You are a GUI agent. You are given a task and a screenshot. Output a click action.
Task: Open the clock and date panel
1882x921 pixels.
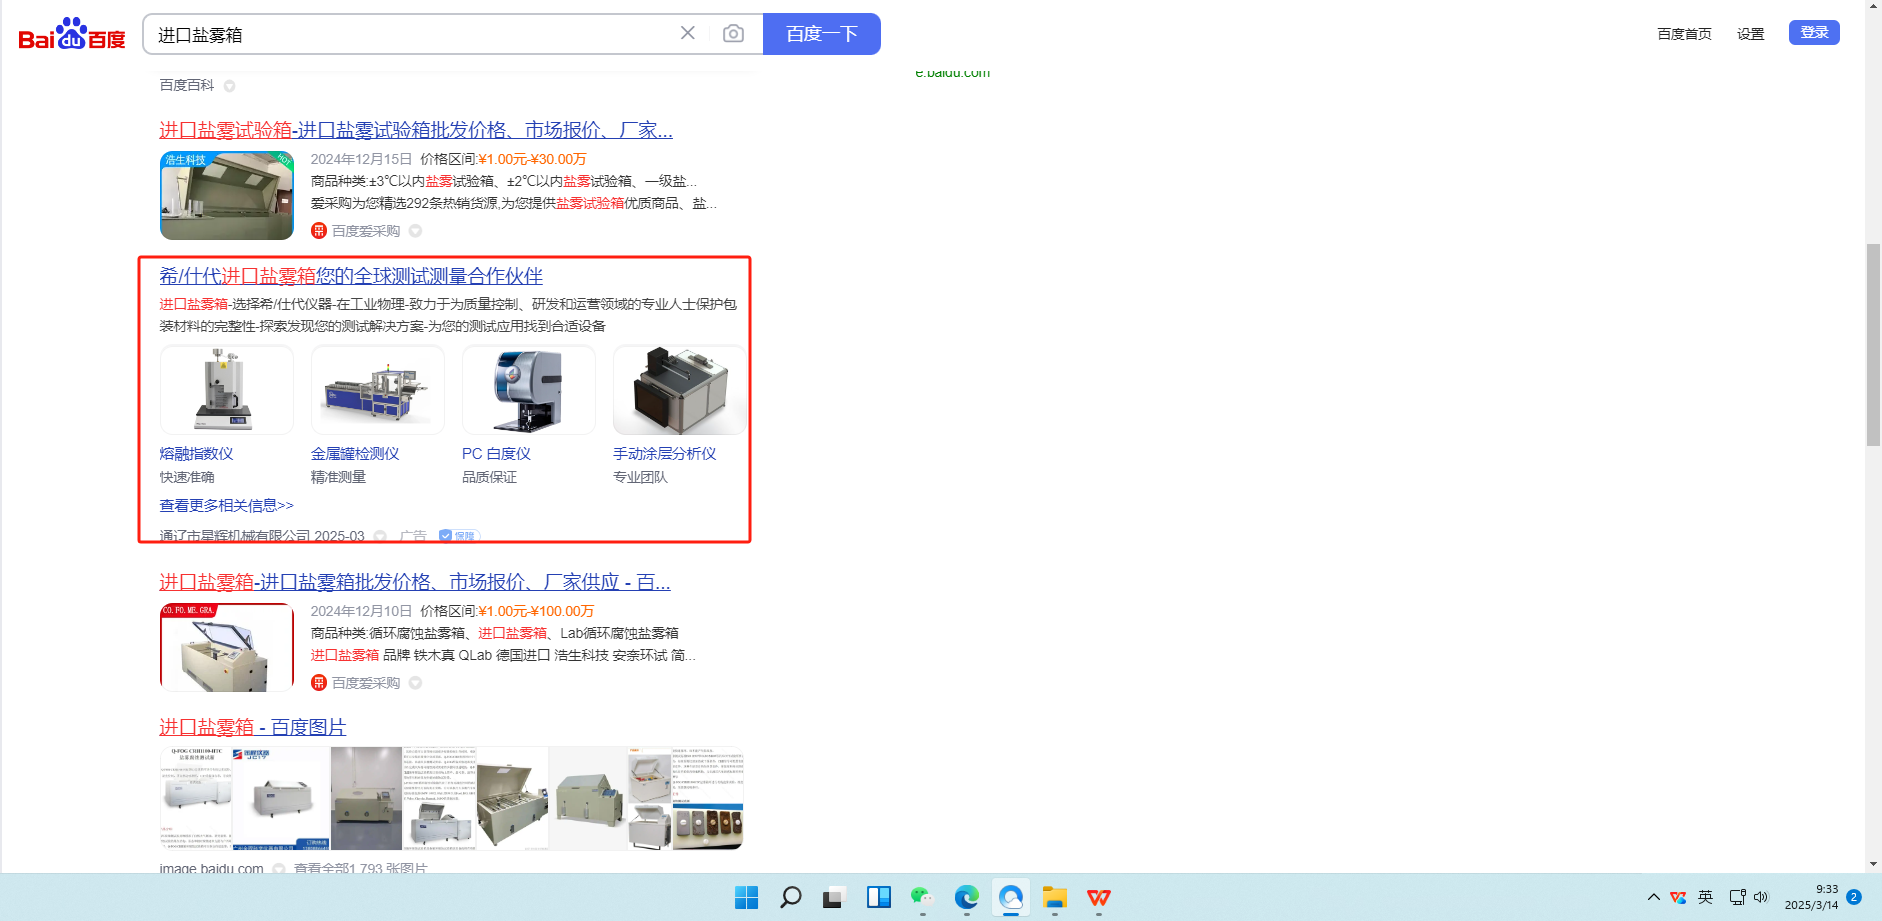coord(1811,897)
